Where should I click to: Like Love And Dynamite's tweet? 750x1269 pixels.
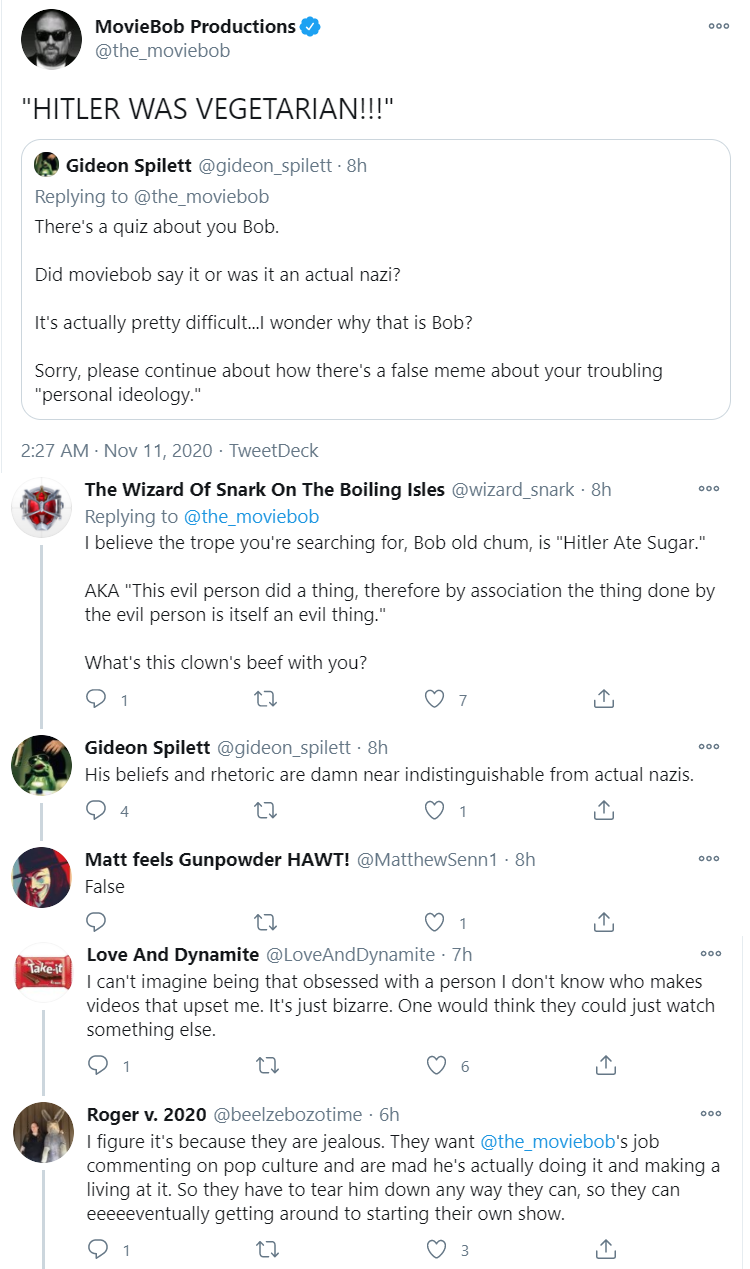click(436, 1066)
